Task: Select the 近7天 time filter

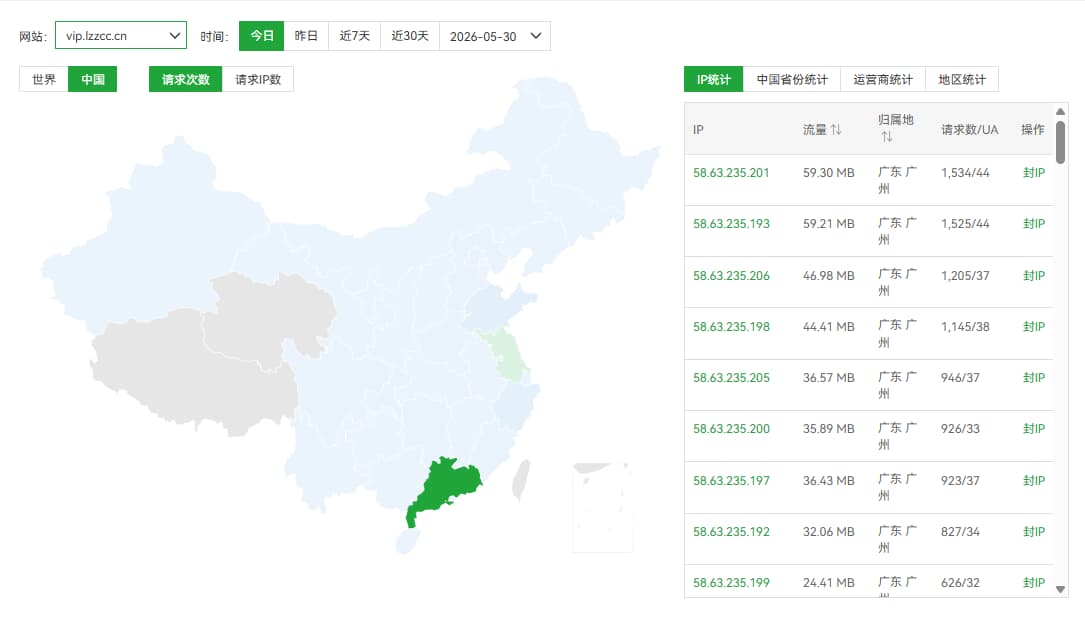Action: coord(354,36)
